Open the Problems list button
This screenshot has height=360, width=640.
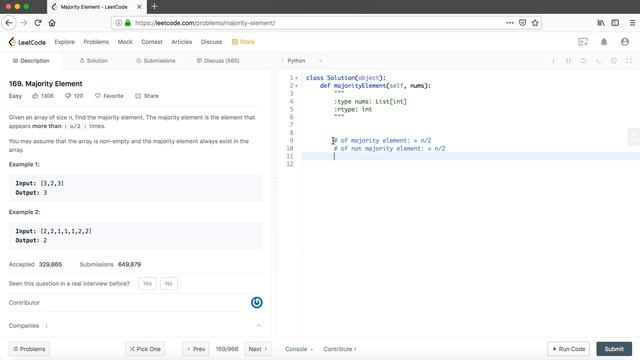[29, 349]
